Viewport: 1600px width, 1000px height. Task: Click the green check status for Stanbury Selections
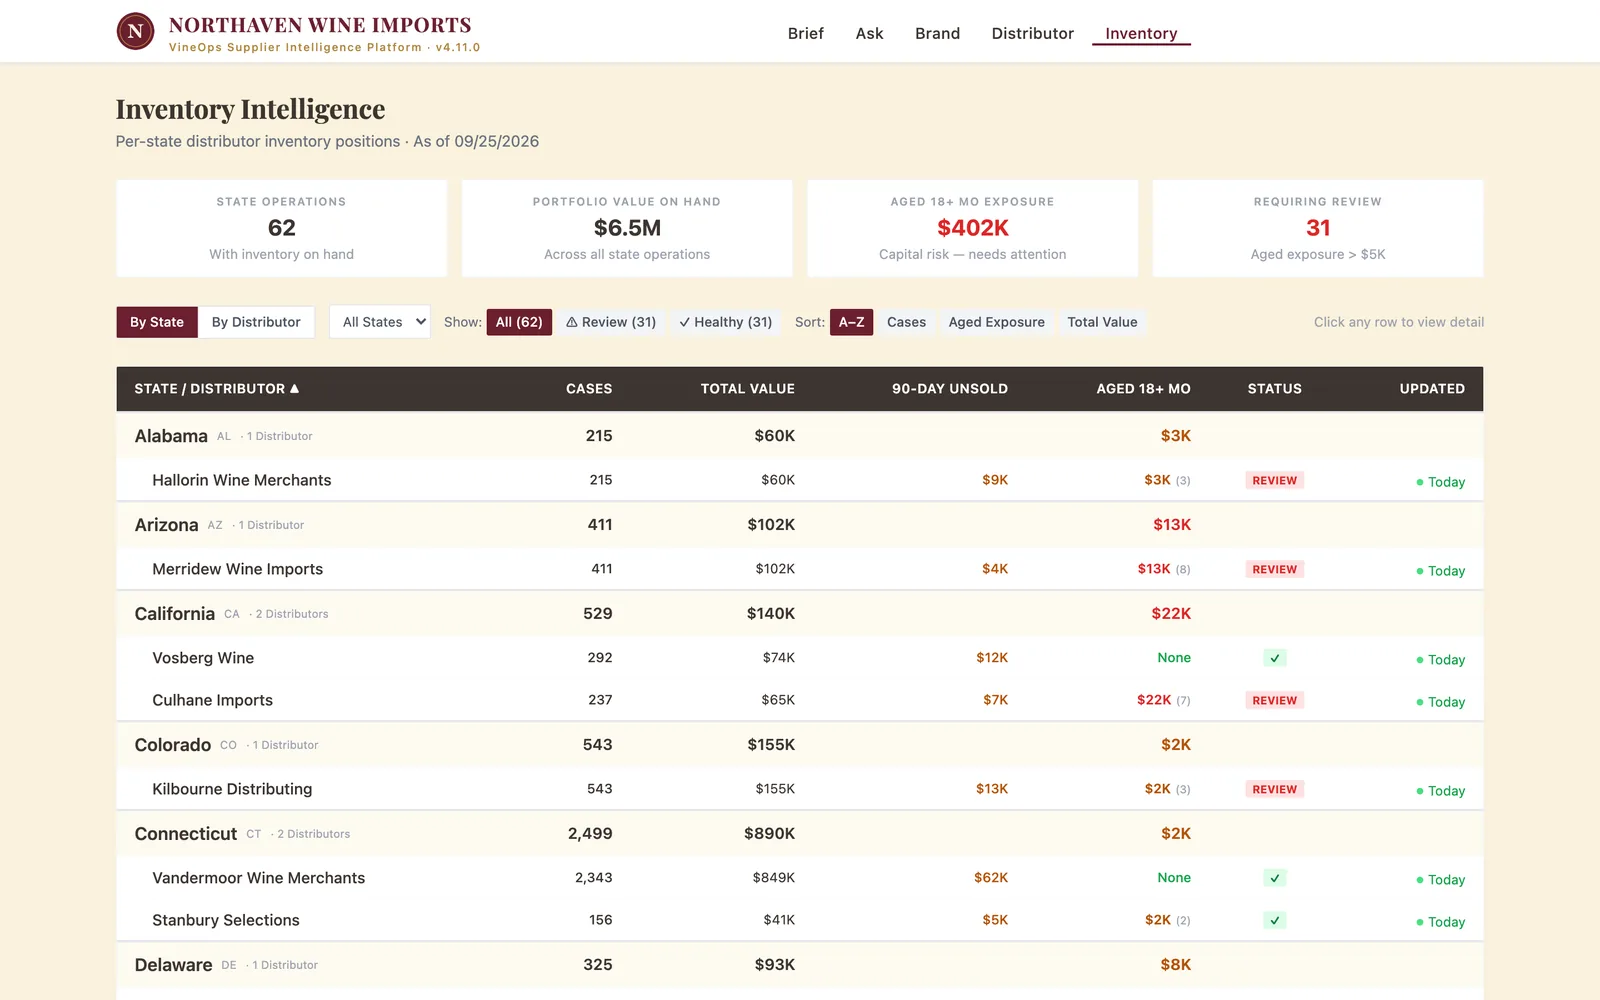(1274, 920)
